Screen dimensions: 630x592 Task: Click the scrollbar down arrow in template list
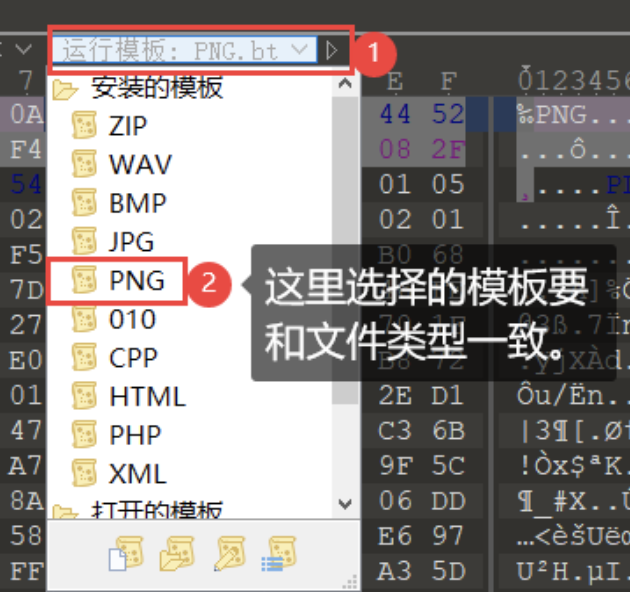[x=345, y=502]
